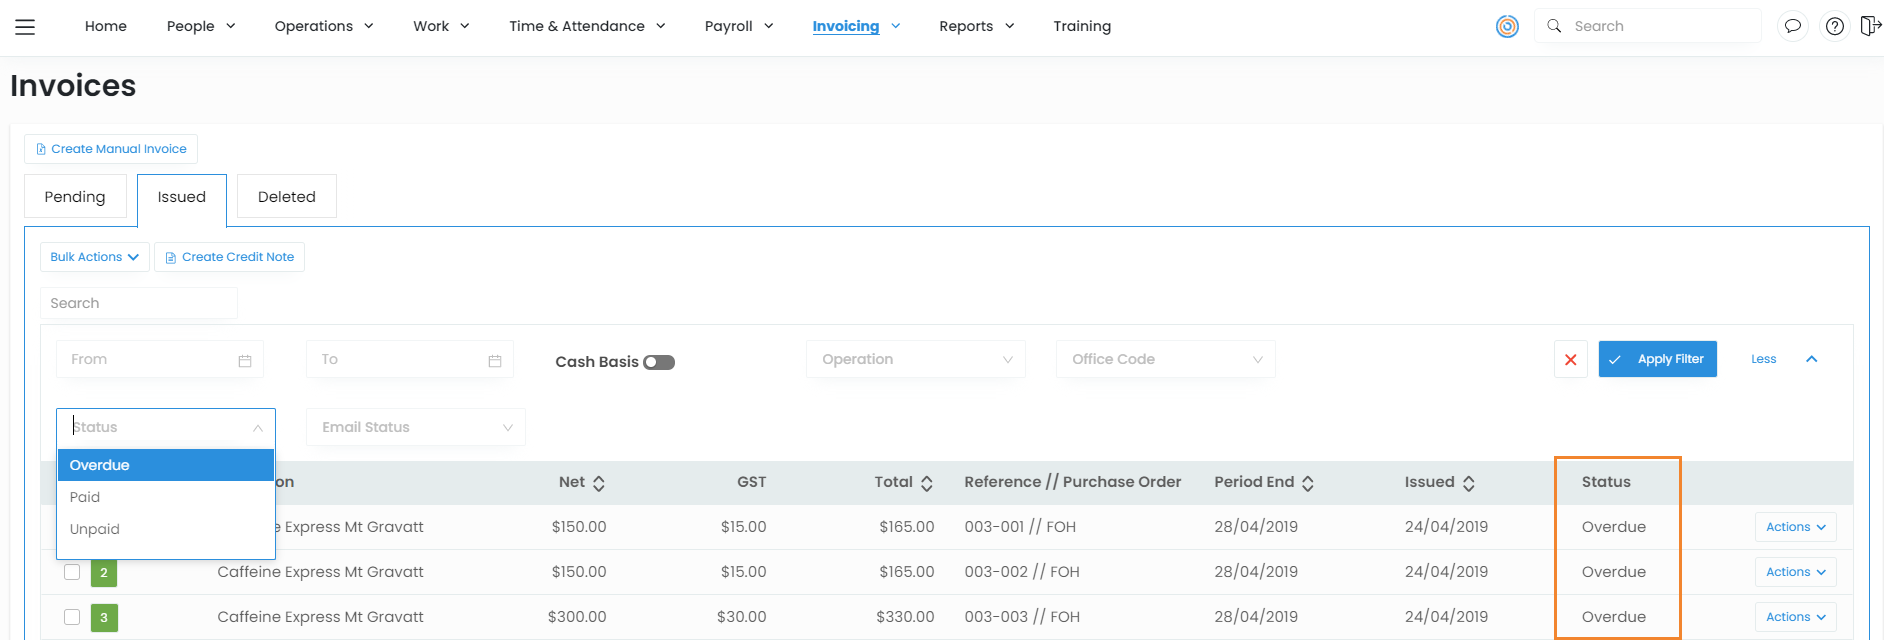Click the From date input field
This screenshot has width=1884, height=640.
[150, 360]
